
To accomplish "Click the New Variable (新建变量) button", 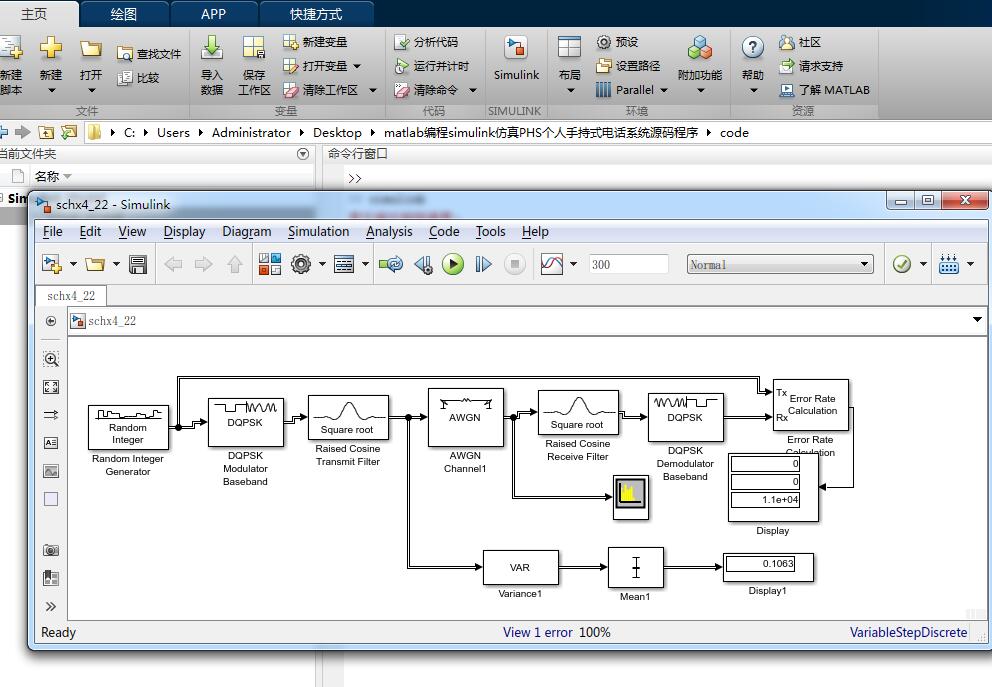I will tap(315, 42).
